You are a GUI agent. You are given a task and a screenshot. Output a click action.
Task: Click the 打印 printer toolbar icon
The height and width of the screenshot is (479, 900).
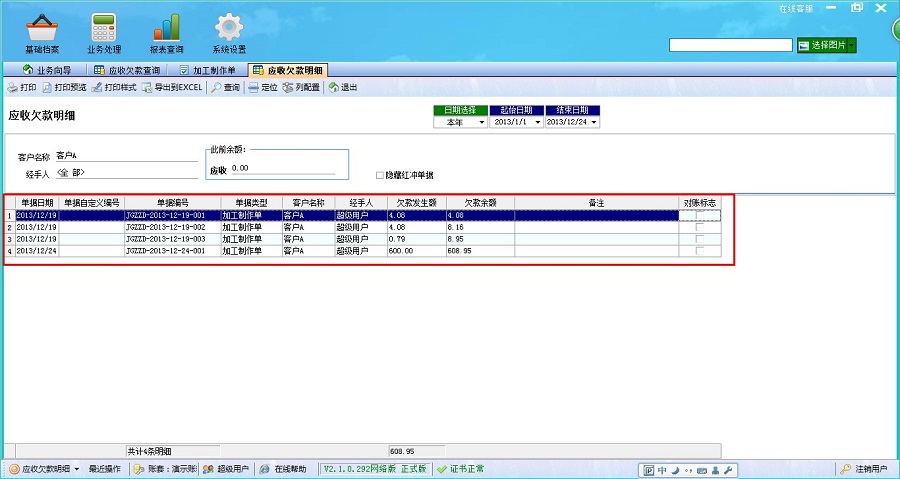[x=22, y=88]
